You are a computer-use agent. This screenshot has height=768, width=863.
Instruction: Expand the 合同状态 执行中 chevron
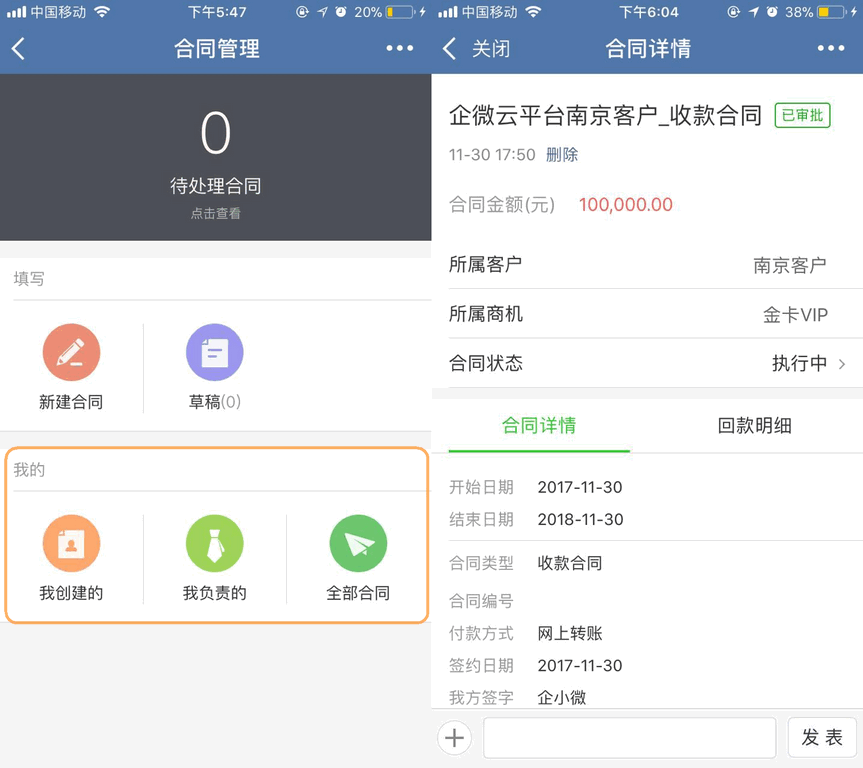(x=841, y=364)
